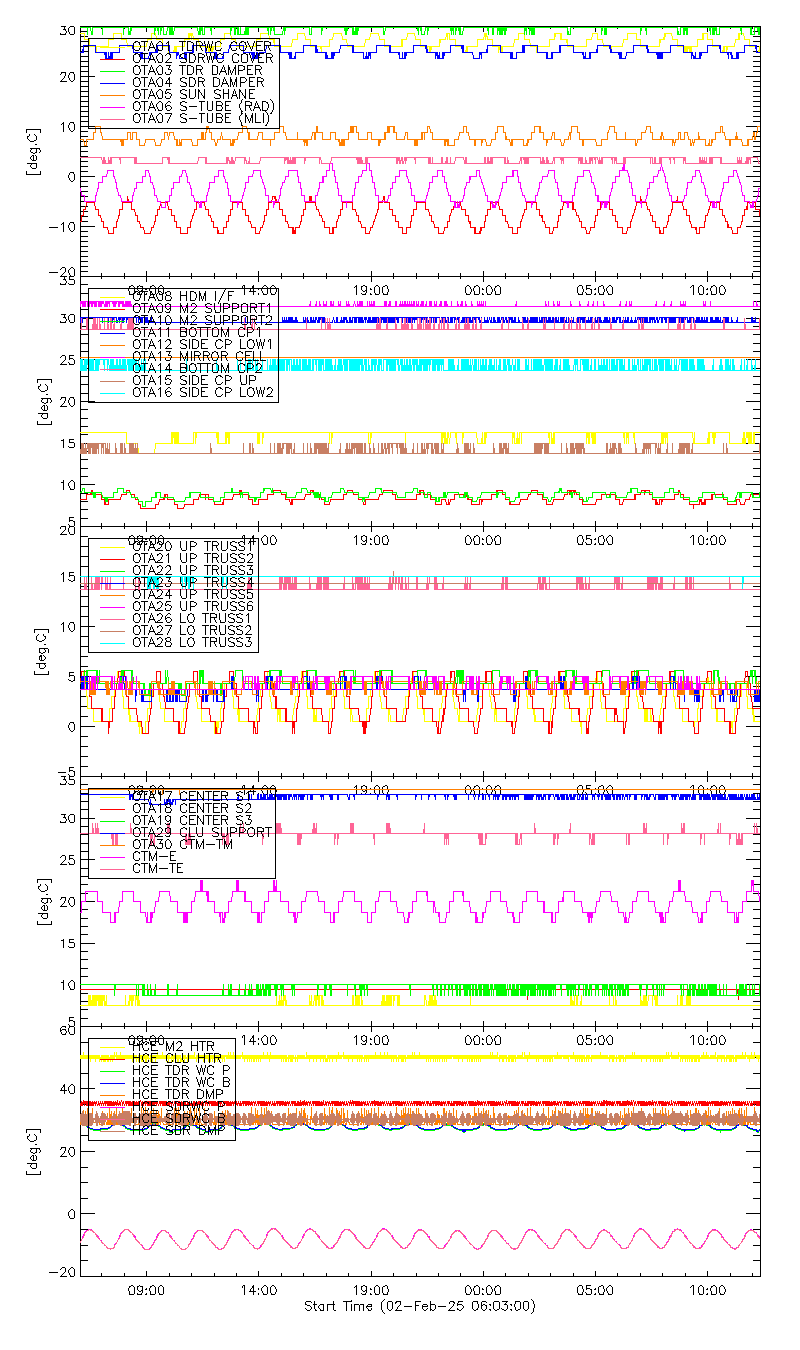Click the y-axis tick label '60'
Image resolution: width=800 pixels, height=1350 pixels.
pyautogui.click(x=68, y=1032)
